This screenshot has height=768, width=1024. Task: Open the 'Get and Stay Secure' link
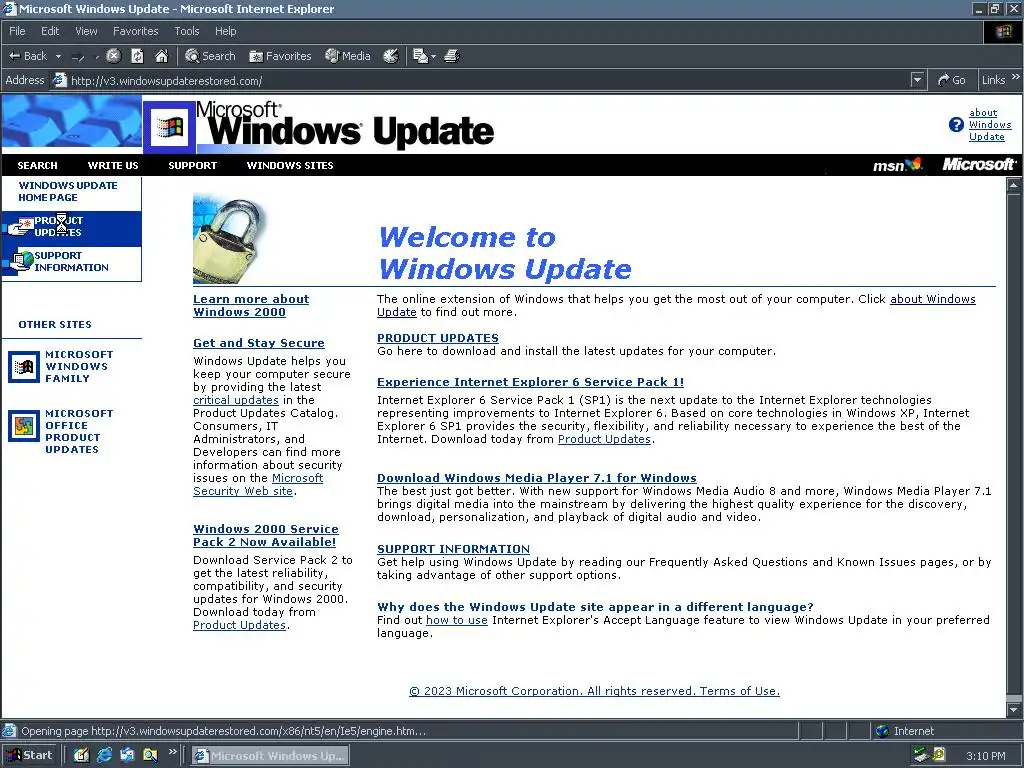click(x=259, y=343)
